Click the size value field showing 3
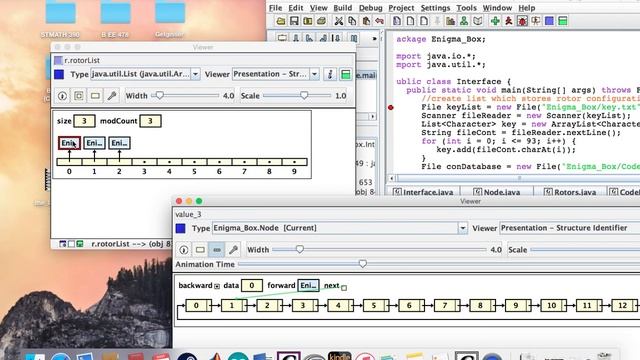The height and width of the screenshot is (360, 640). 84,121
